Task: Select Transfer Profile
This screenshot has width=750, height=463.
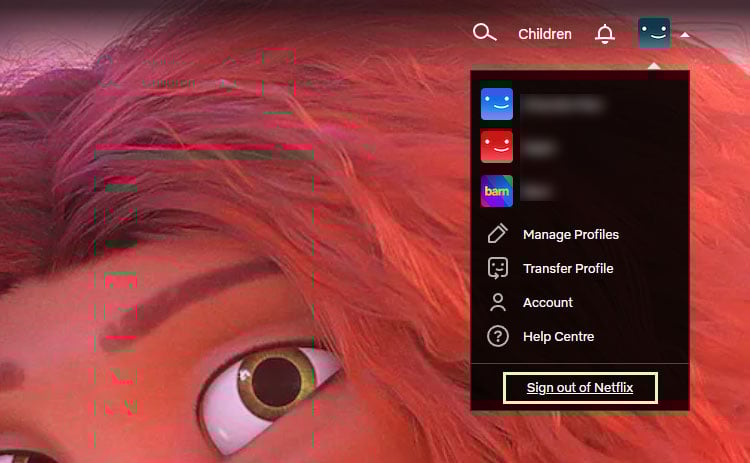Action: tap(568, 268)
